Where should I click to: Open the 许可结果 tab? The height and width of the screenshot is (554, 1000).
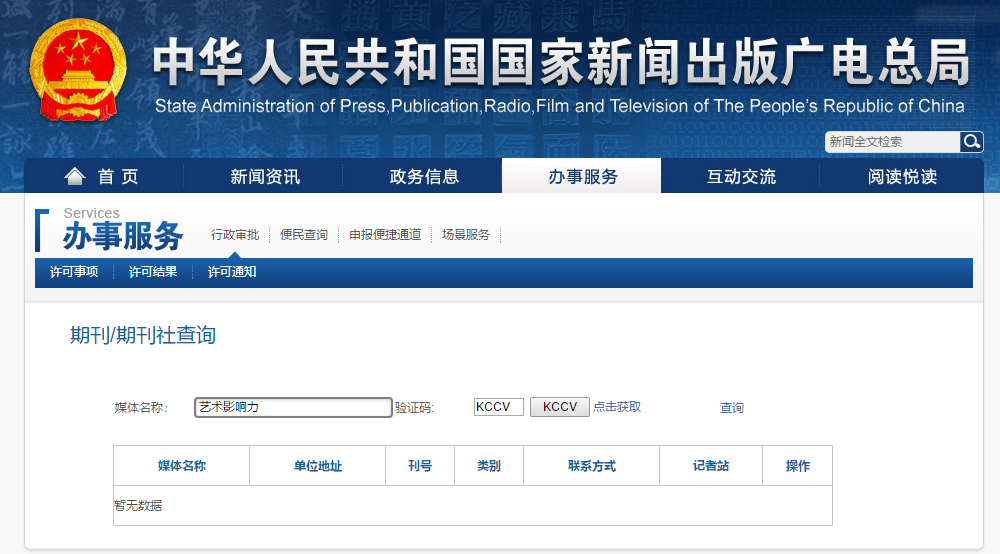[x=153, y=272]
